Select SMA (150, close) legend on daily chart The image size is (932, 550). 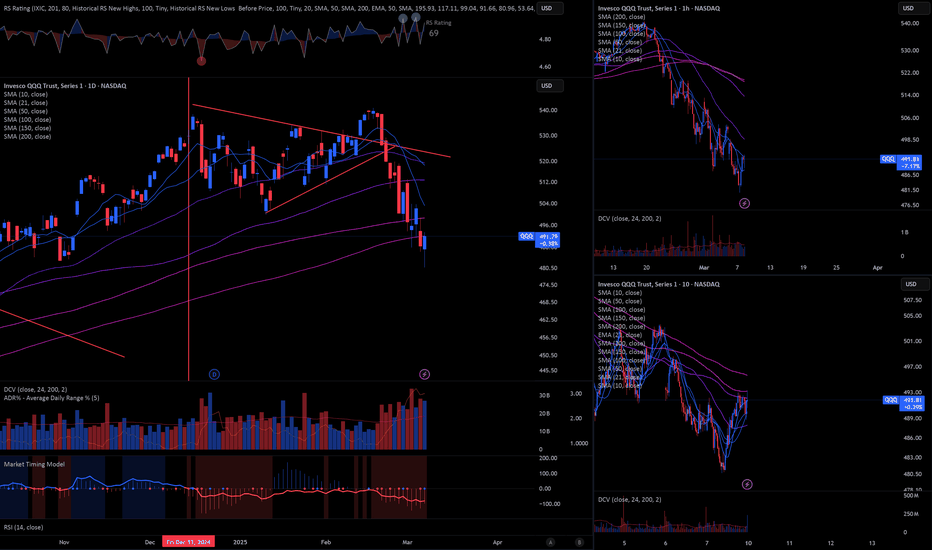click(27, 128)
